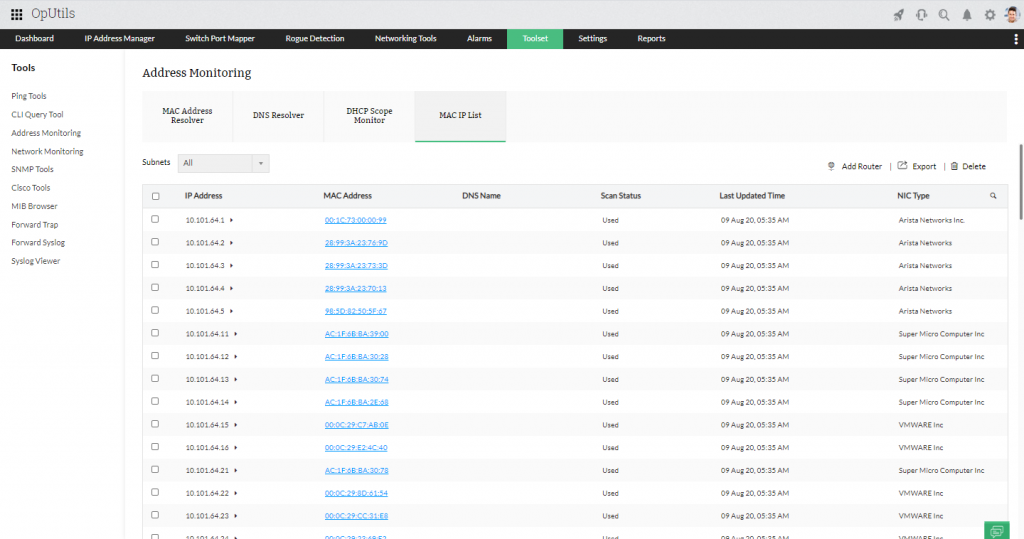Open MAC address link 00:1C:73:00:00:99

pyautogui.click(x=356, y=220)
